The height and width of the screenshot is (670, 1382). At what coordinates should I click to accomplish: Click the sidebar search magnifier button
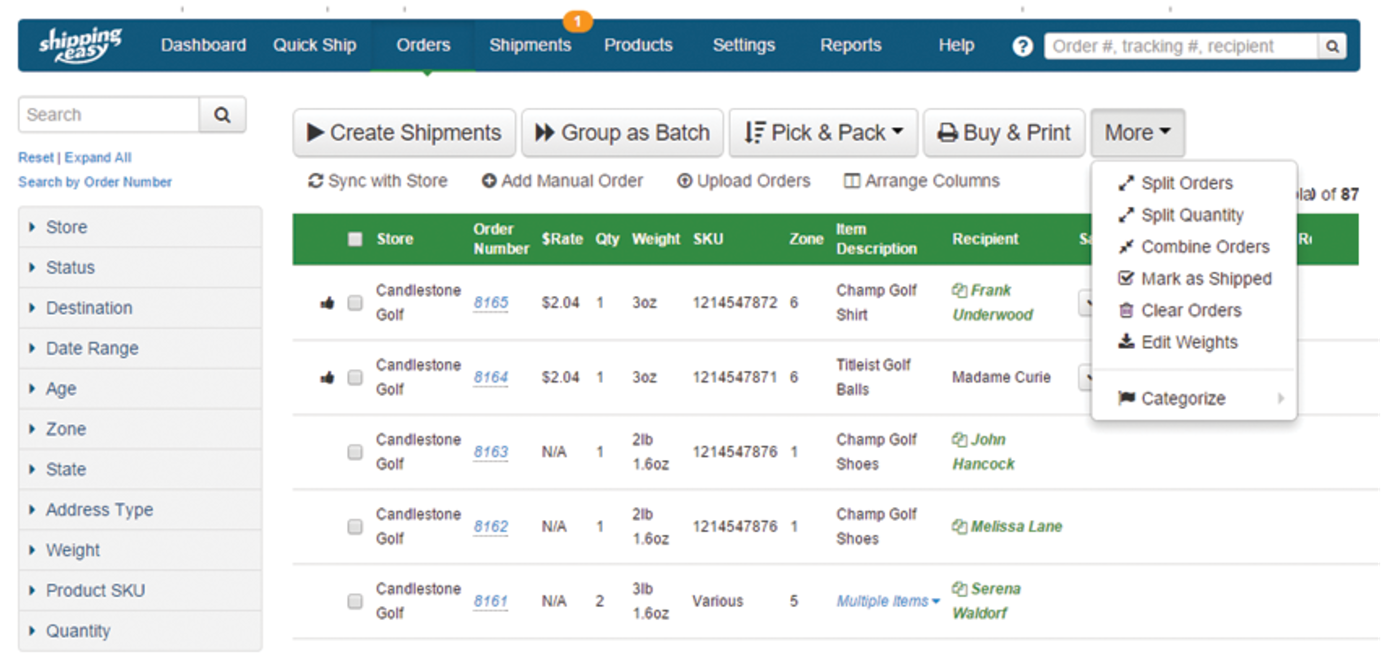pos(222,115)
